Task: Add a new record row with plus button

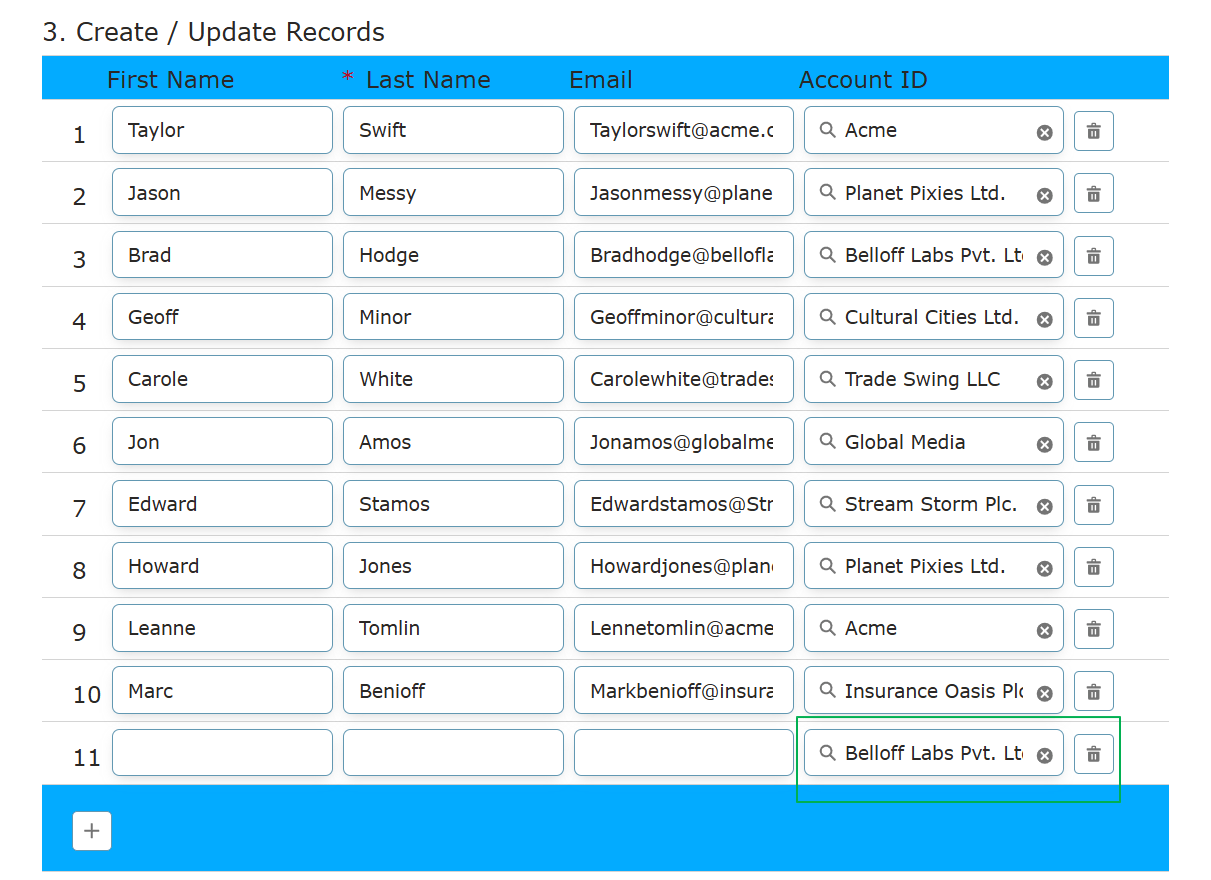Action: (x=92, y=831)
